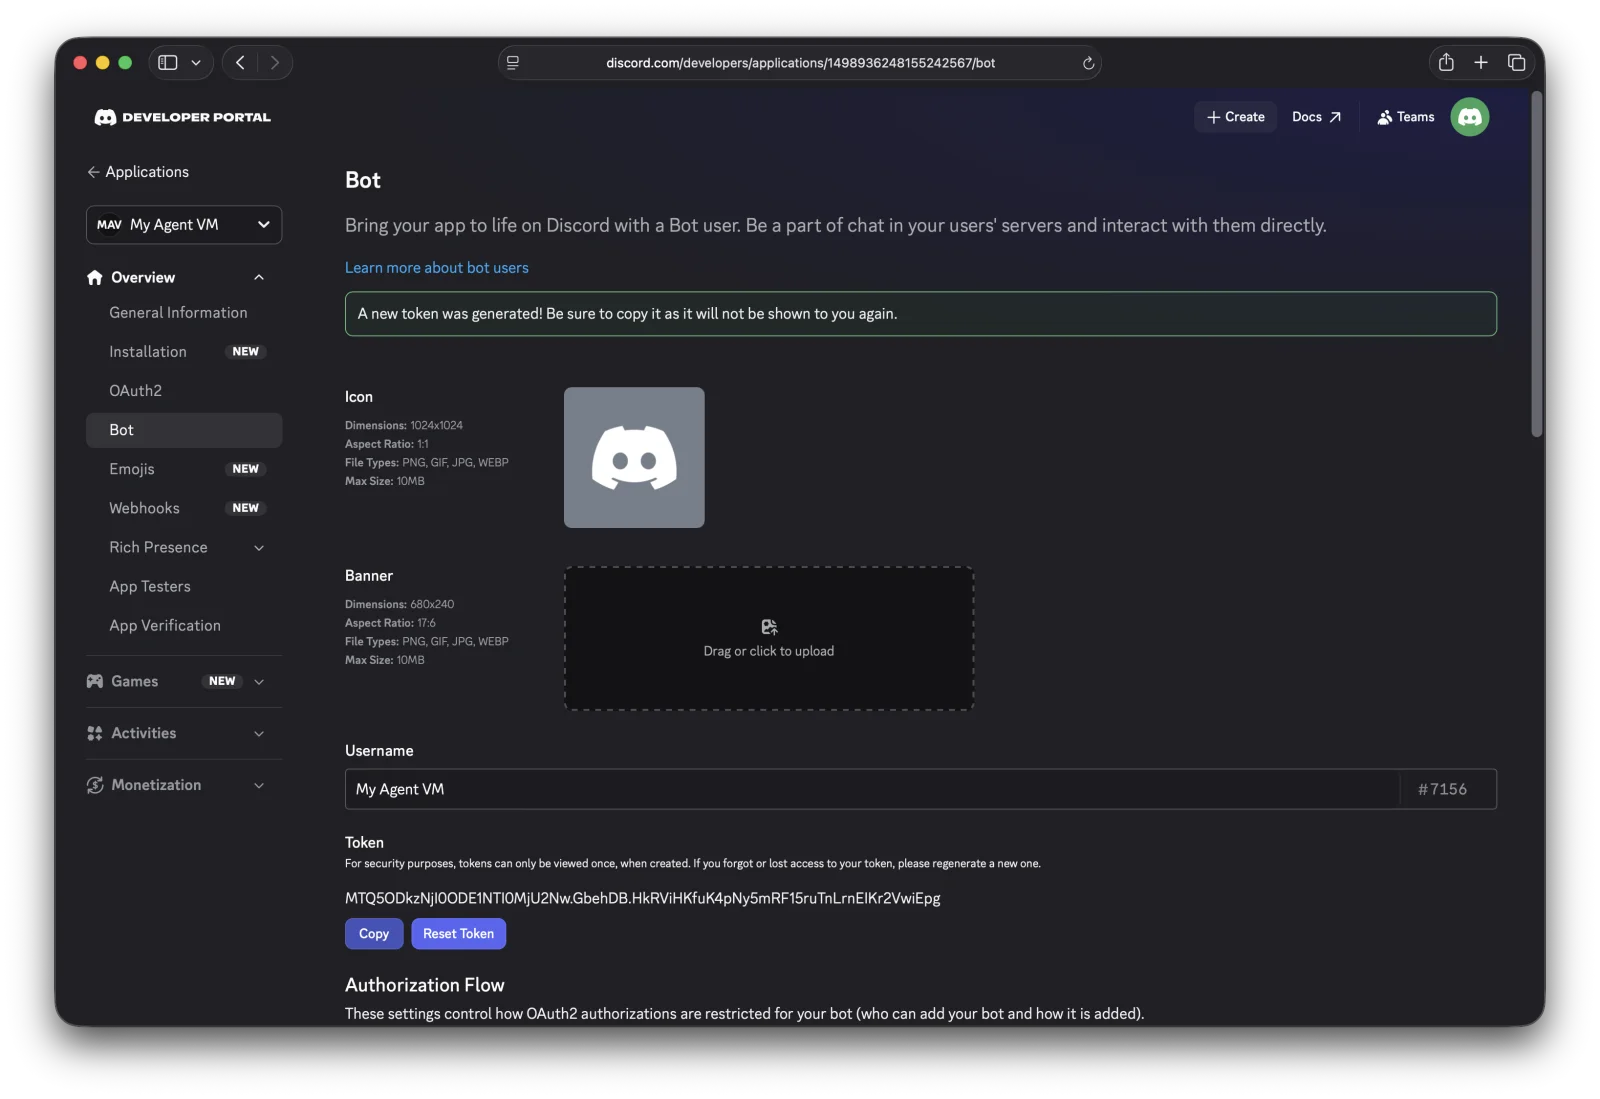Click the NEW badge next to Installation
1600x1099 pixels.
[246, 352]
